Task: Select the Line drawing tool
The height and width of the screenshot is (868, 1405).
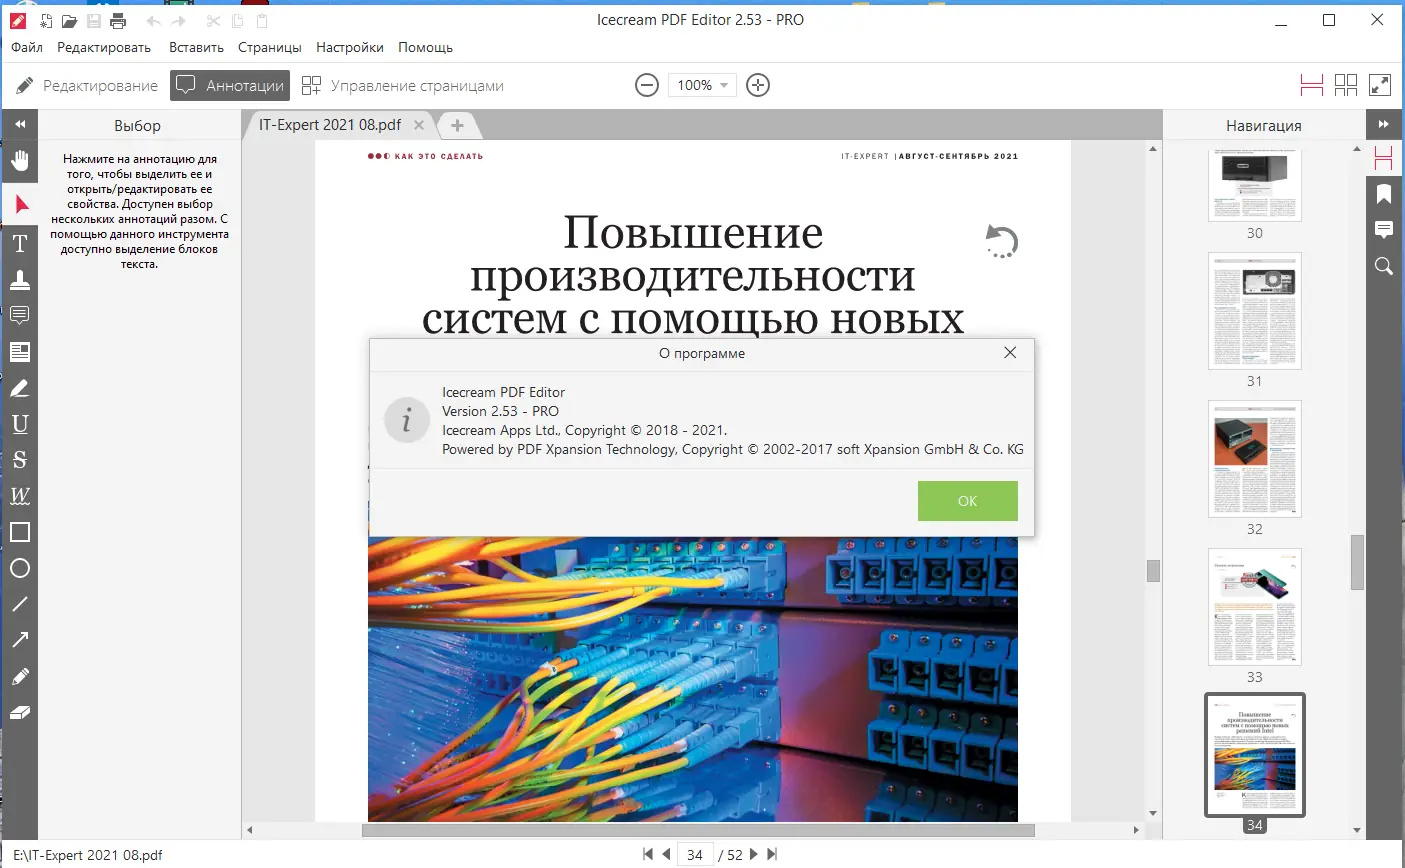Action: [20, 604]
